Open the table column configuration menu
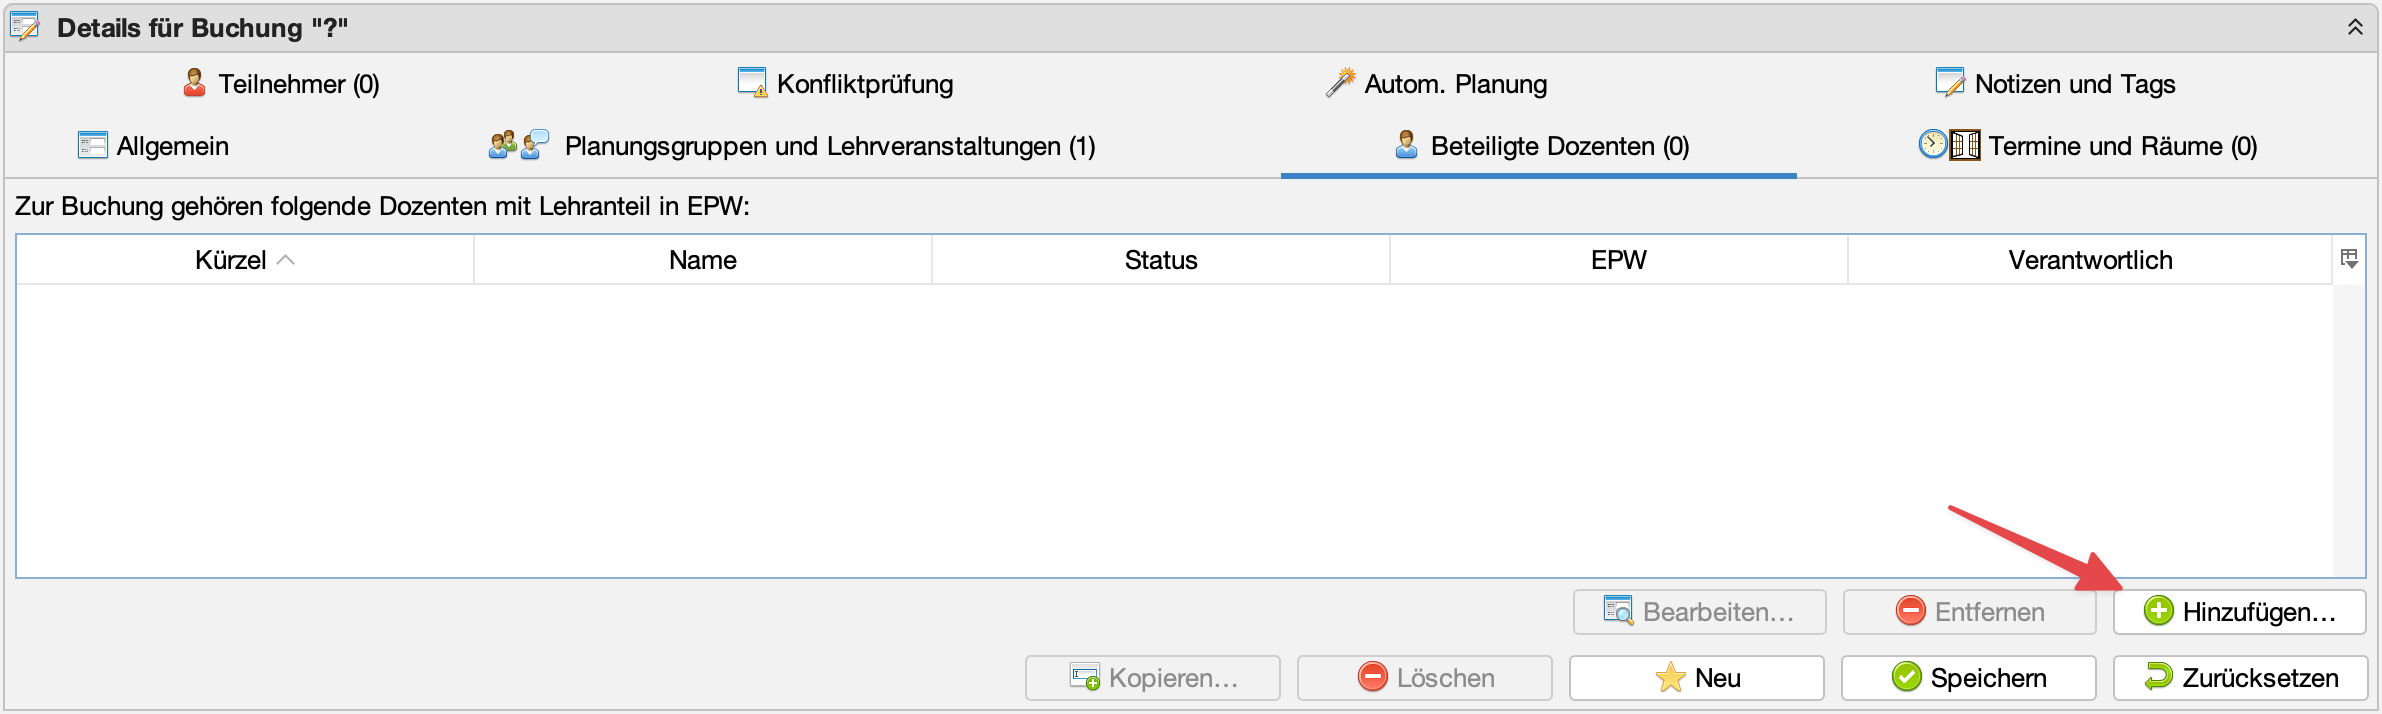 coord(2349,259)
